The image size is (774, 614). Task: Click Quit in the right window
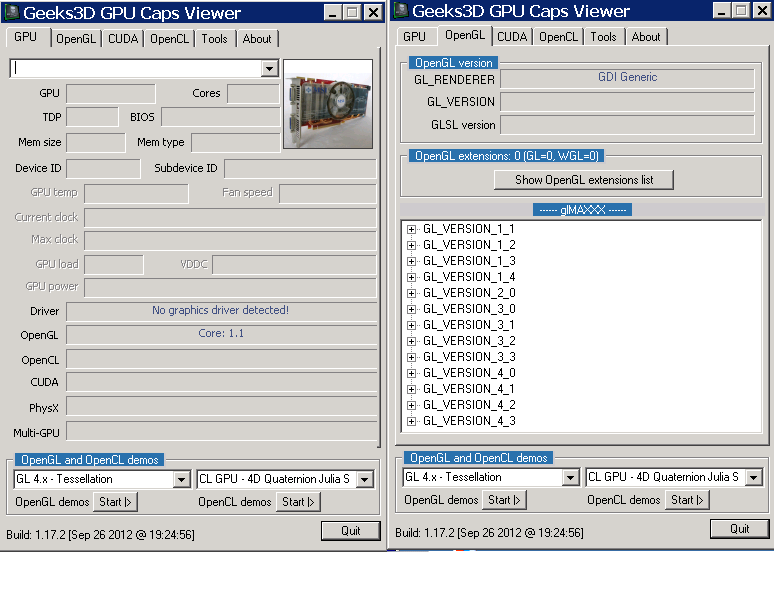tap(740, 529)
